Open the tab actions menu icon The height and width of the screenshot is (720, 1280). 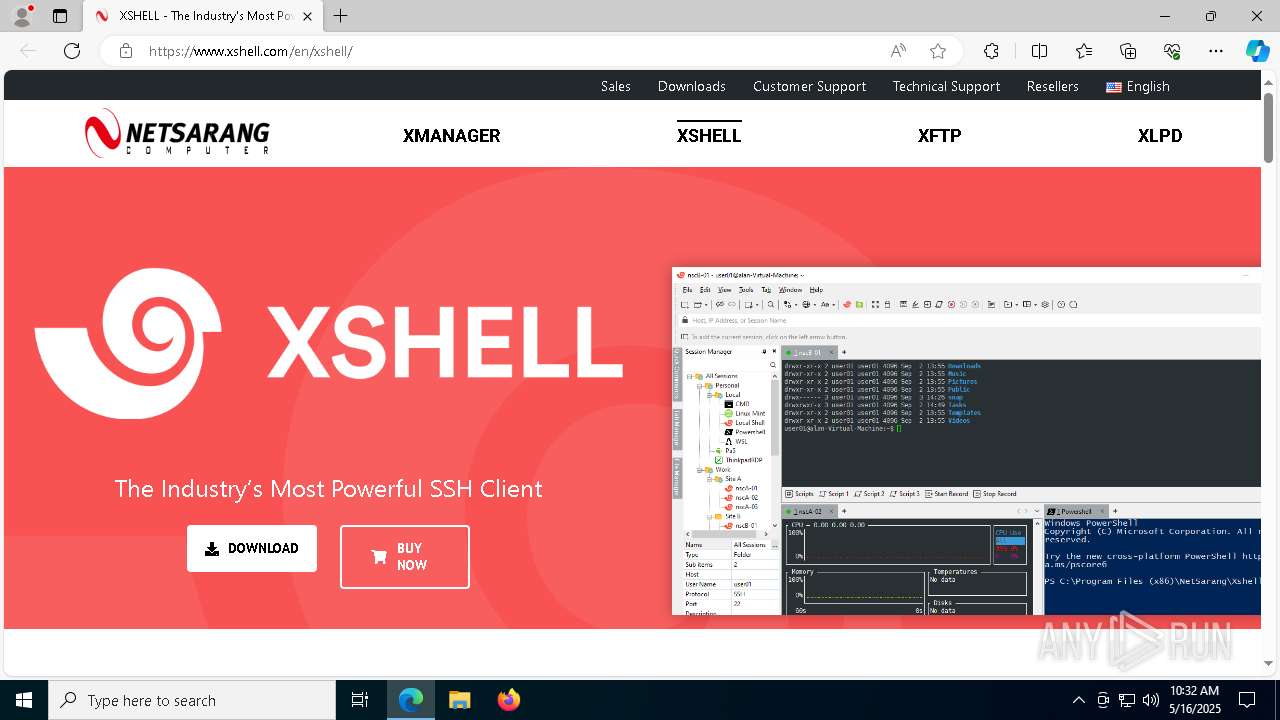[60, 16]
